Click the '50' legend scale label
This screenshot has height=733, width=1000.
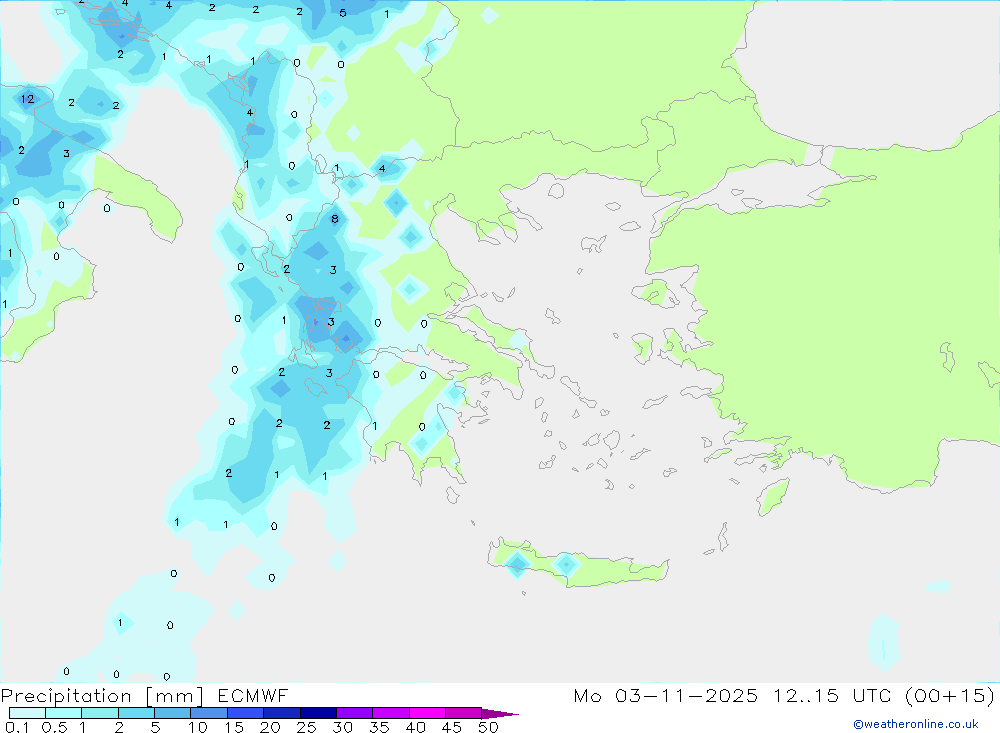pyautogui.click(x=488, y=727)
